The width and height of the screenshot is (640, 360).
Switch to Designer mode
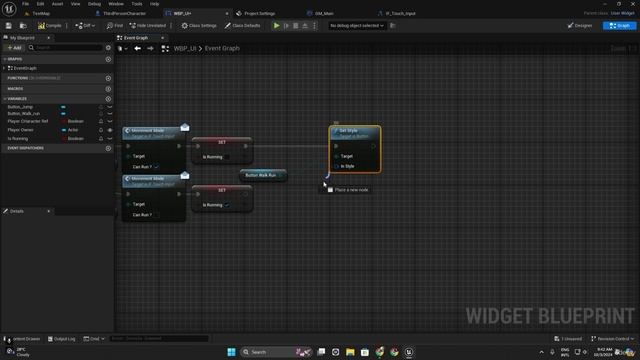click(x=580, y=25)
